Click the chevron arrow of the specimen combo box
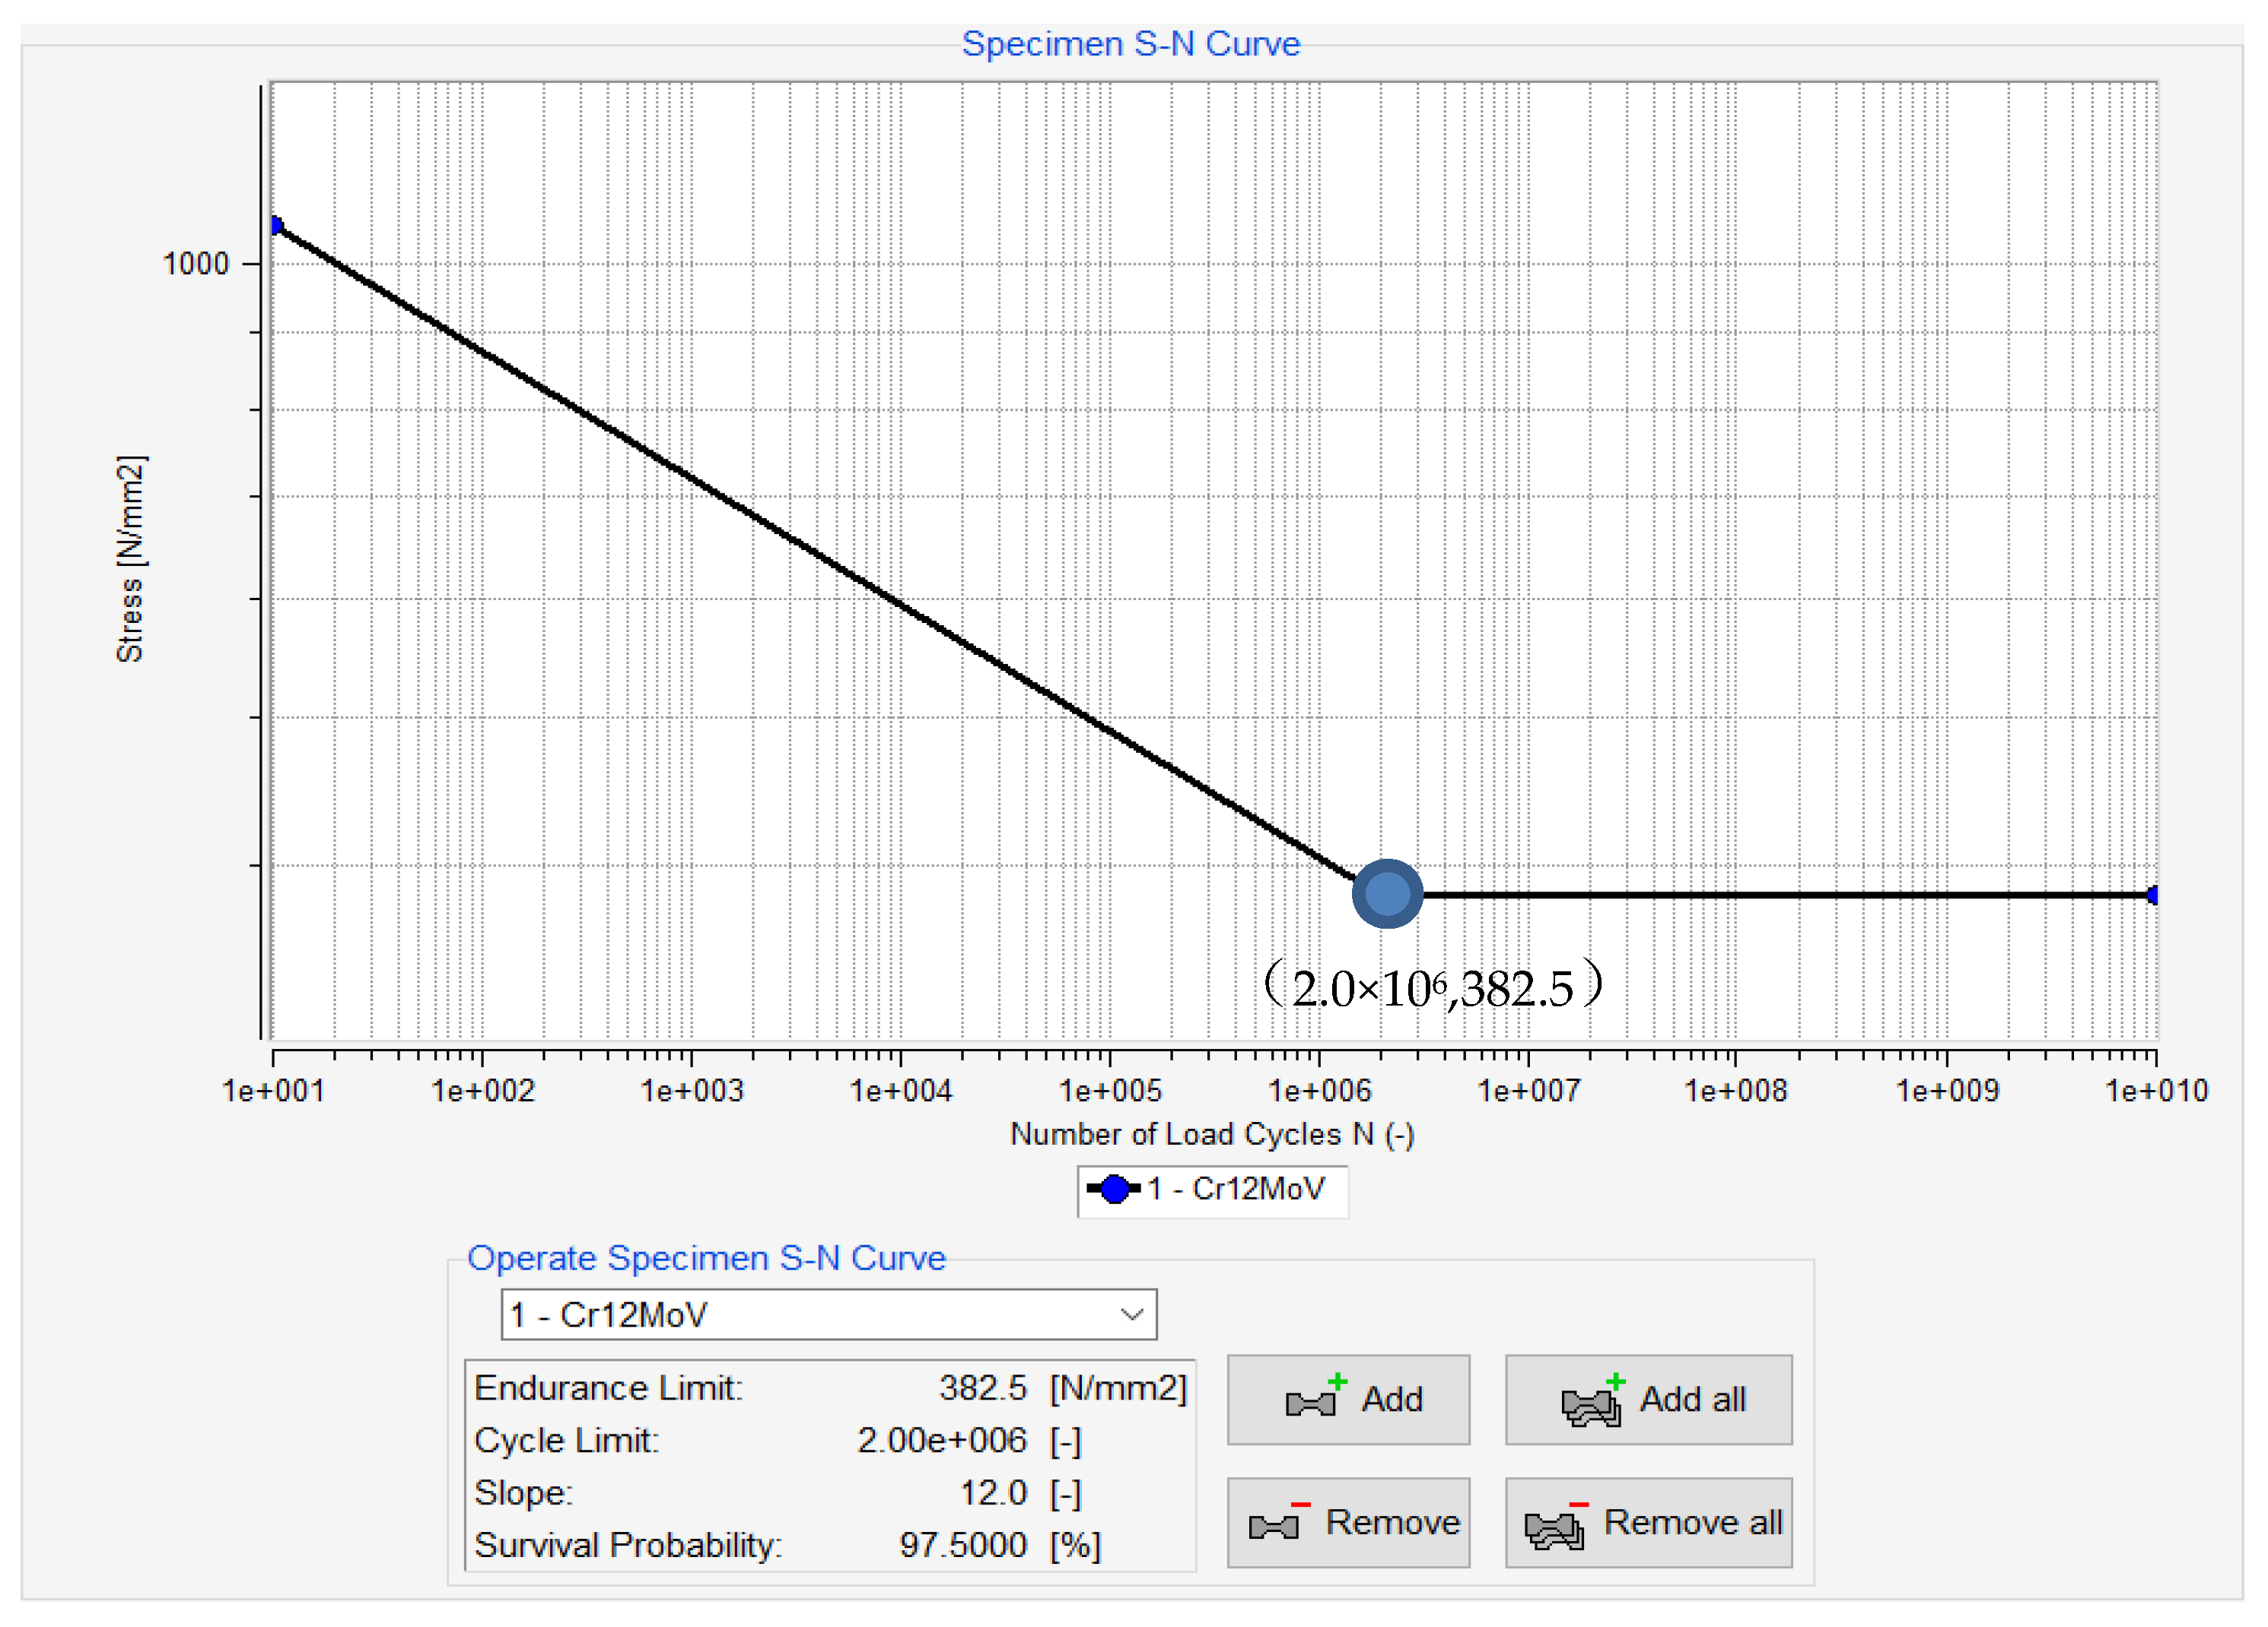2268x1627 pixels. point(1131,1314)
